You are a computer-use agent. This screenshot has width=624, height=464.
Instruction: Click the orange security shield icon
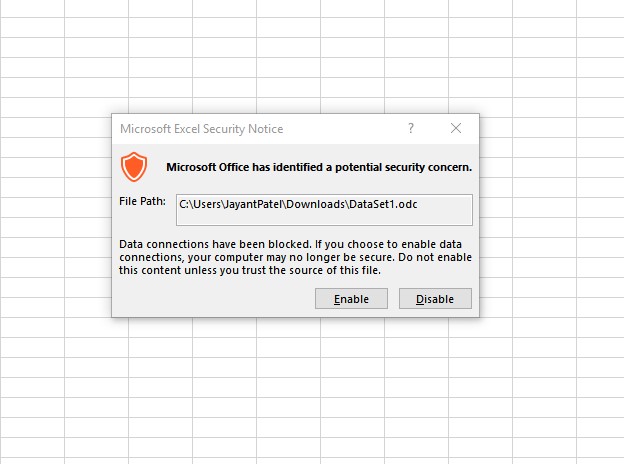(134, 167)
